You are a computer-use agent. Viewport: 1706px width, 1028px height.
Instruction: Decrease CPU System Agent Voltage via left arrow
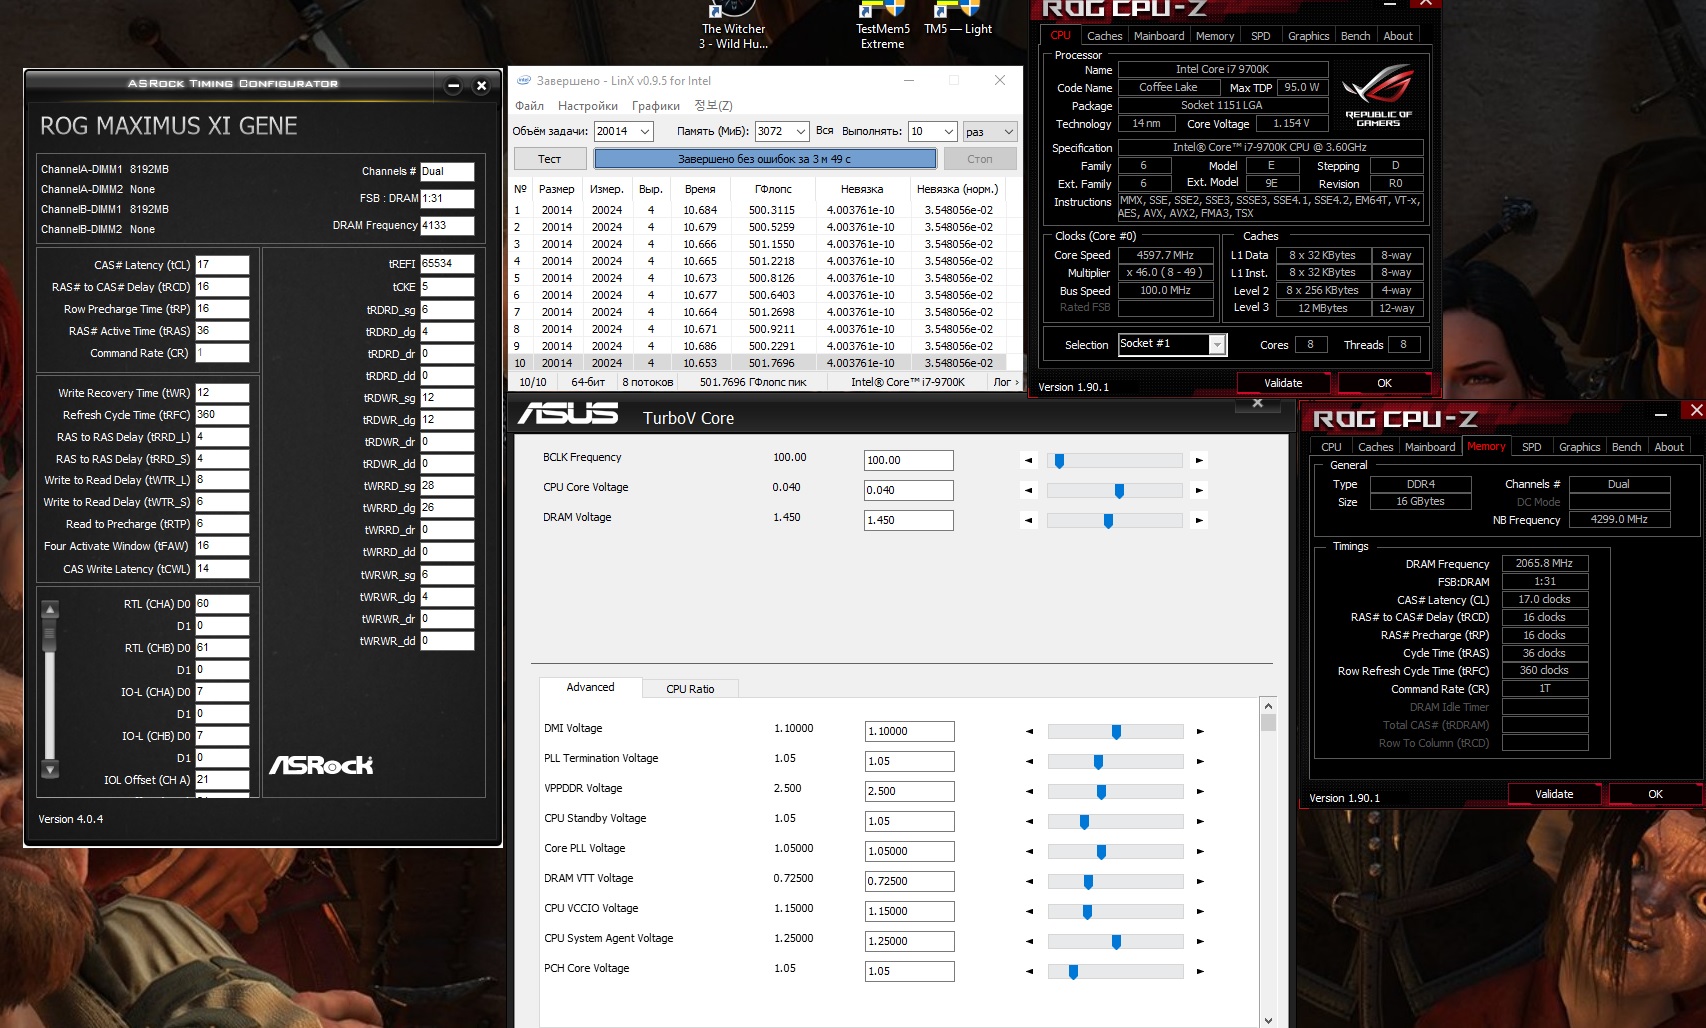click(x=1029, y=942)
